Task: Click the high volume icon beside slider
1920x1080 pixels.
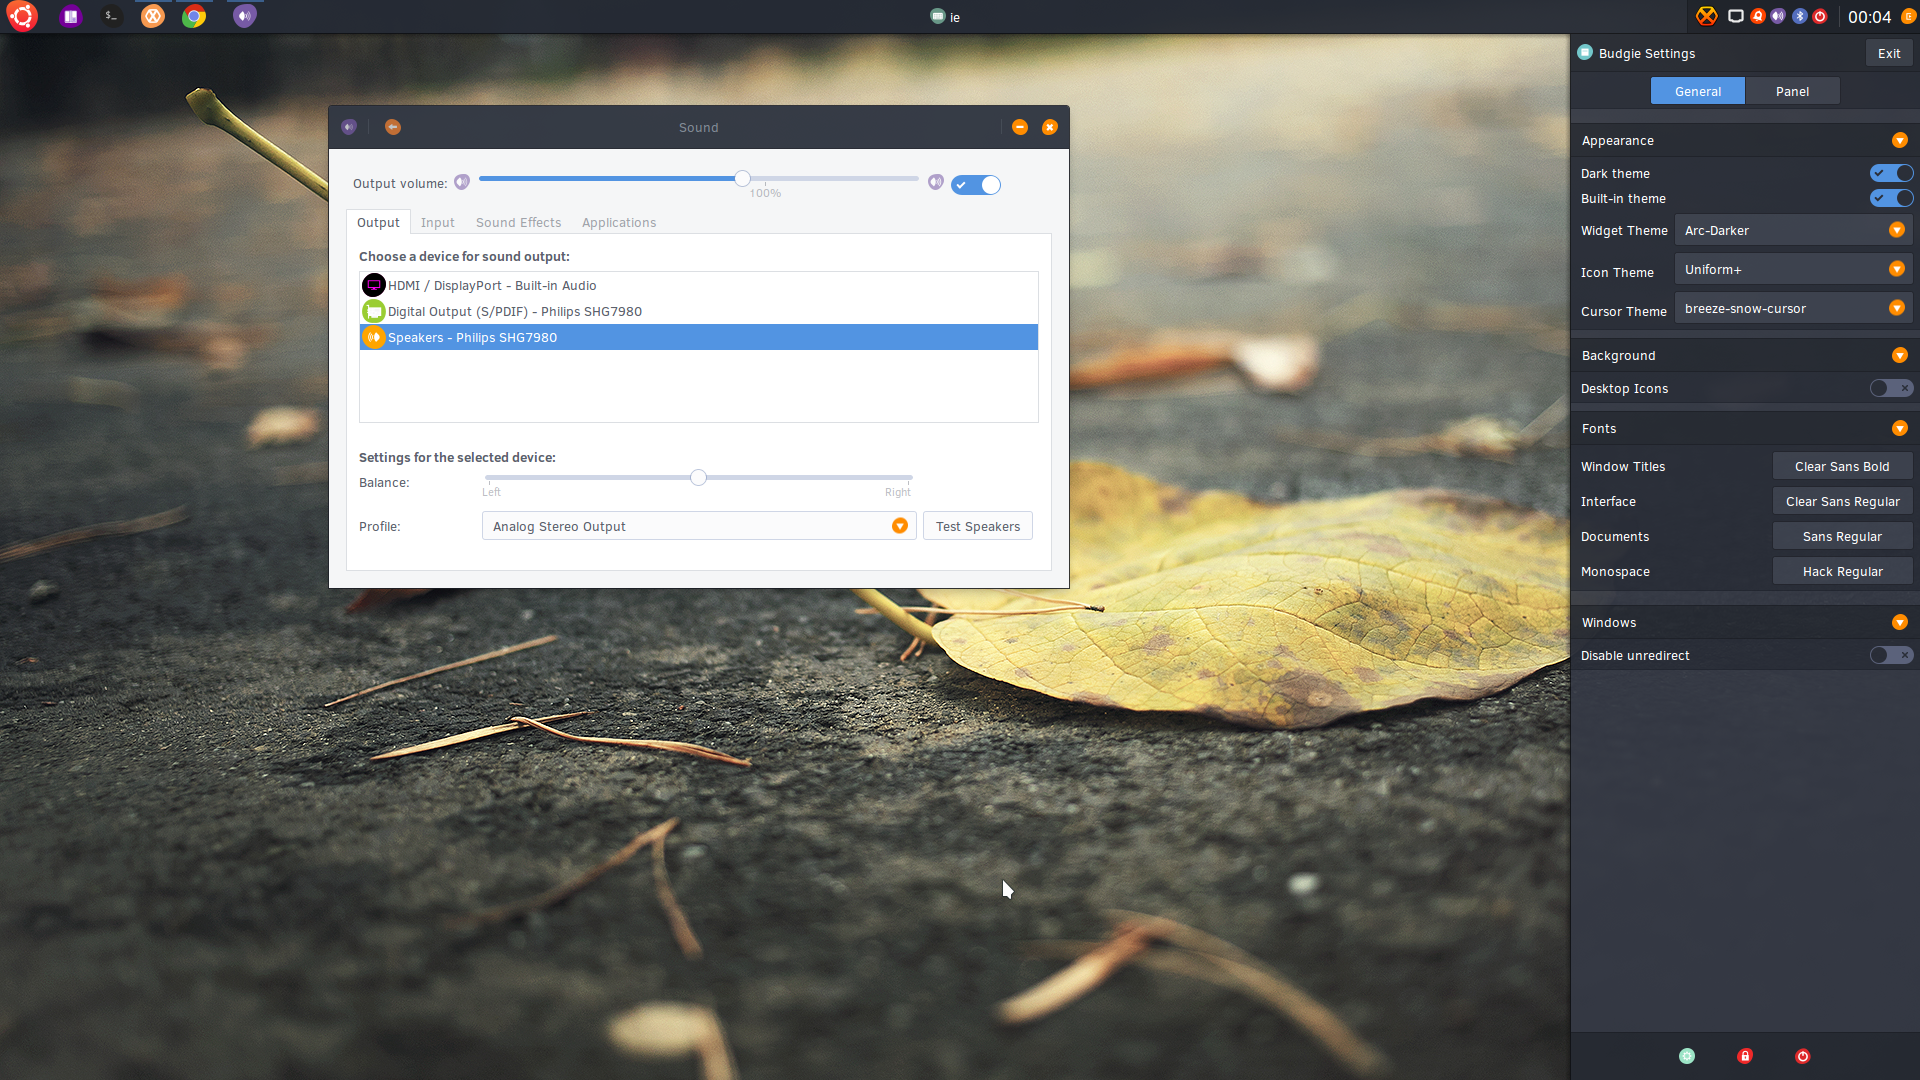Action: pos(936,182)
